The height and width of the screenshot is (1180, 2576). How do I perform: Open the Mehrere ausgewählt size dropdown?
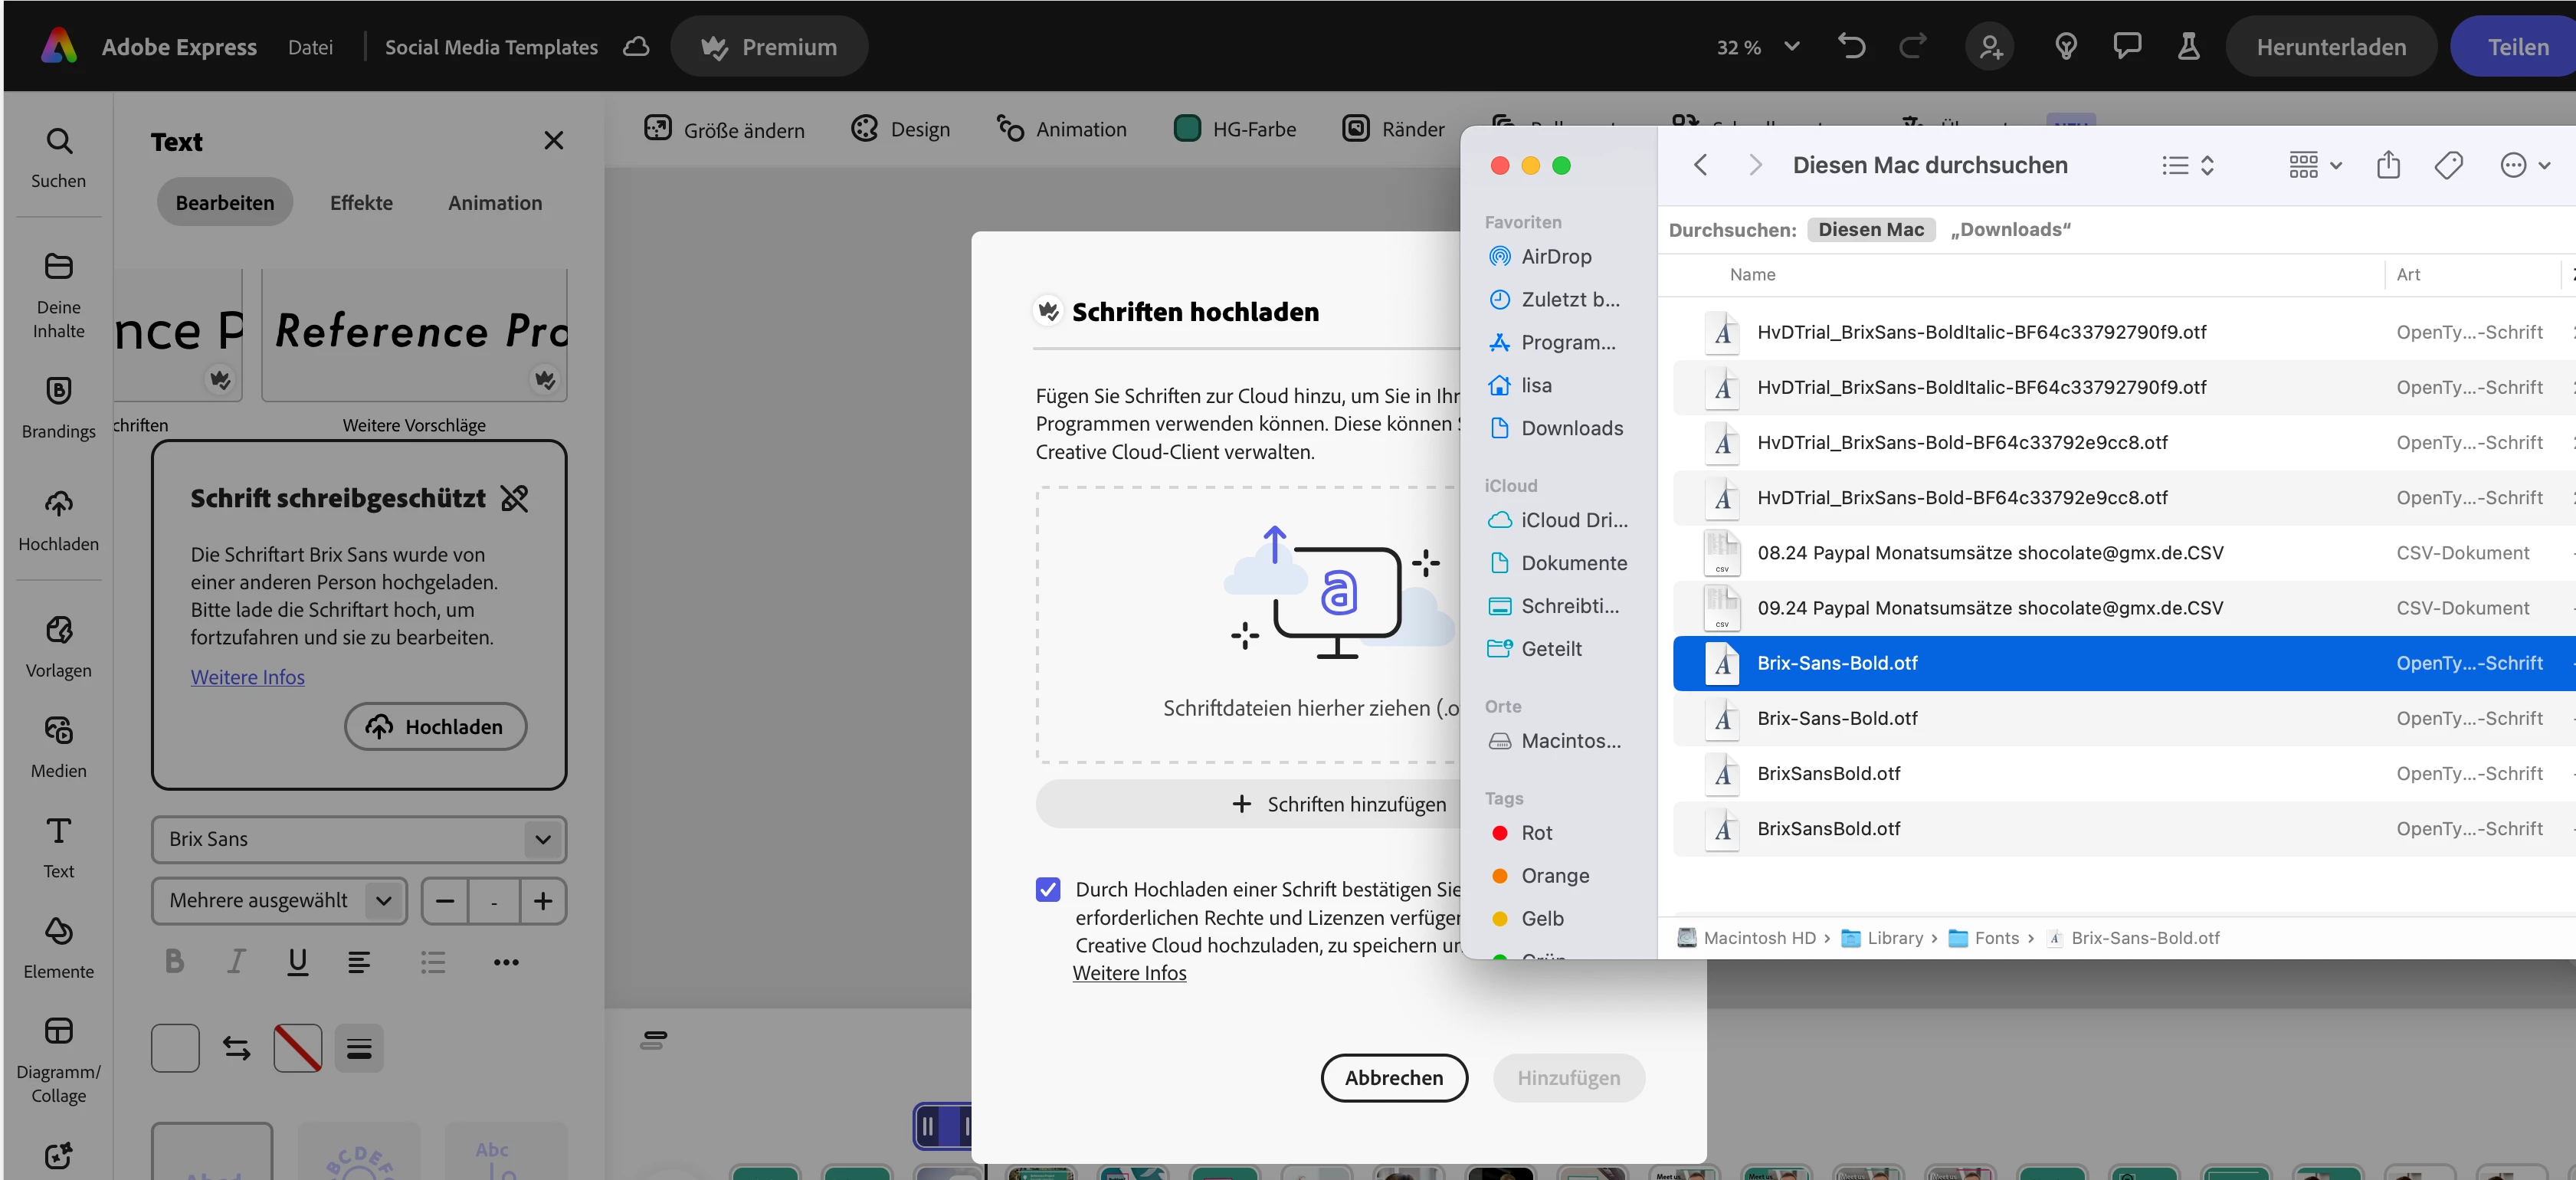pos(383,900)
